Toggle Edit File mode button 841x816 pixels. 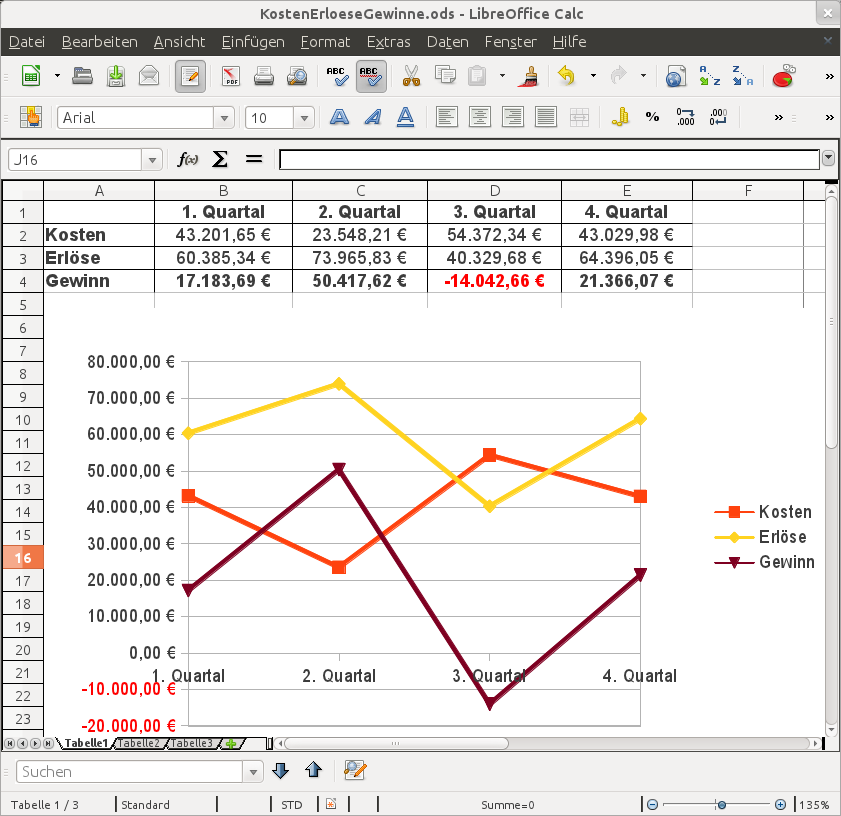[x=190, y=76]
